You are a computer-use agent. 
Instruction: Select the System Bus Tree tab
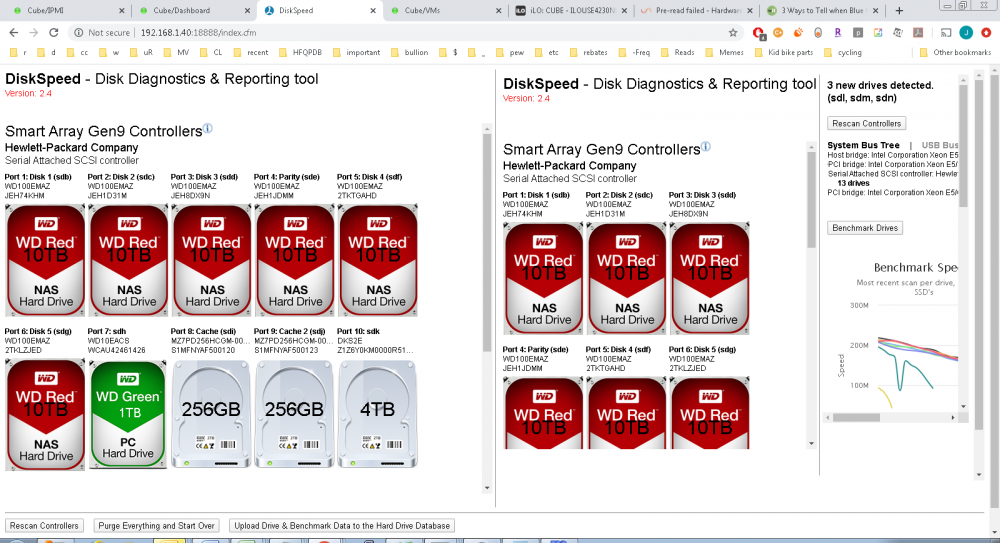tap(863, 145)
